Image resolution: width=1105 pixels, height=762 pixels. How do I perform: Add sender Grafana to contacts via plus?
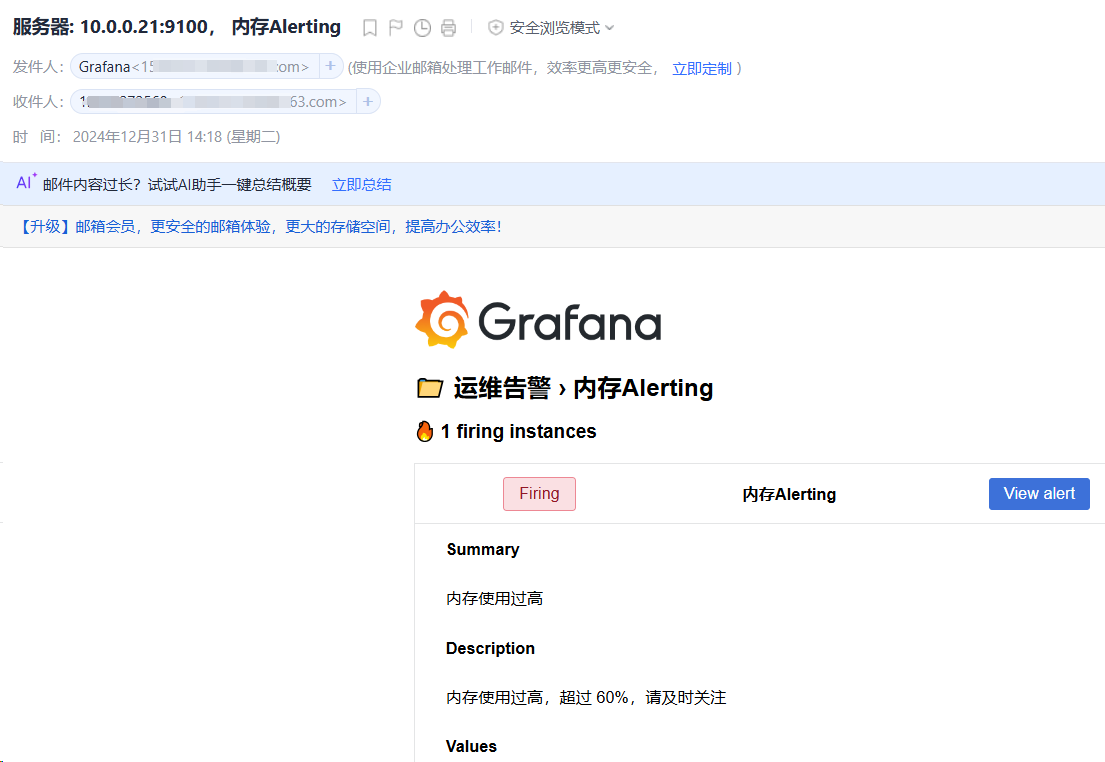coord(331,67)
